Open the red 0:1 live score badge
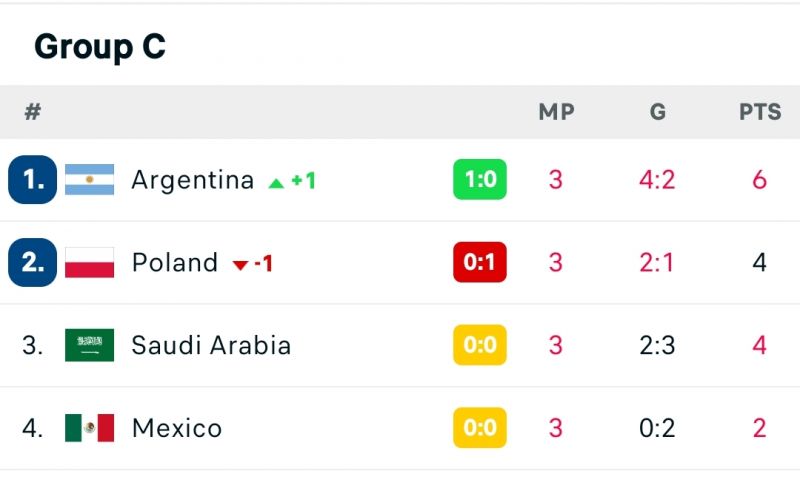800x488 pixels. pos(480,262)
